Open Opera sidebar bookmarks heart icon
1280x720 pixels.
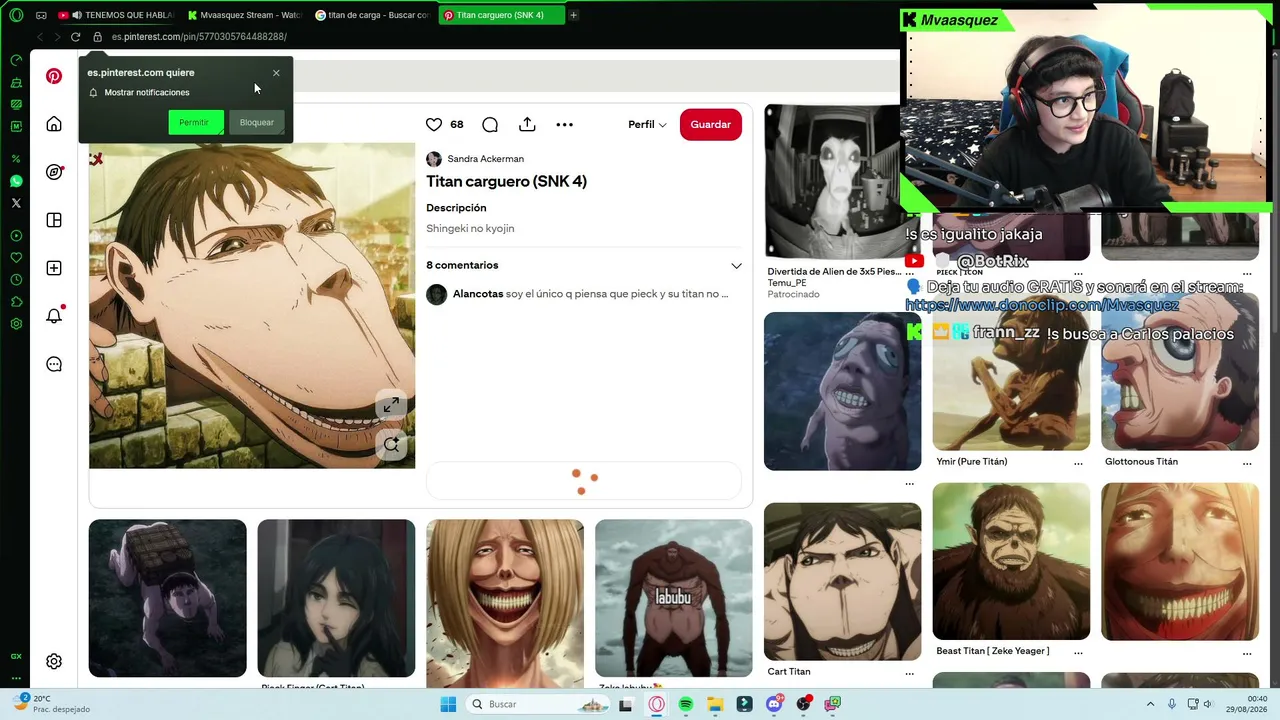click(x=16, y=258)
